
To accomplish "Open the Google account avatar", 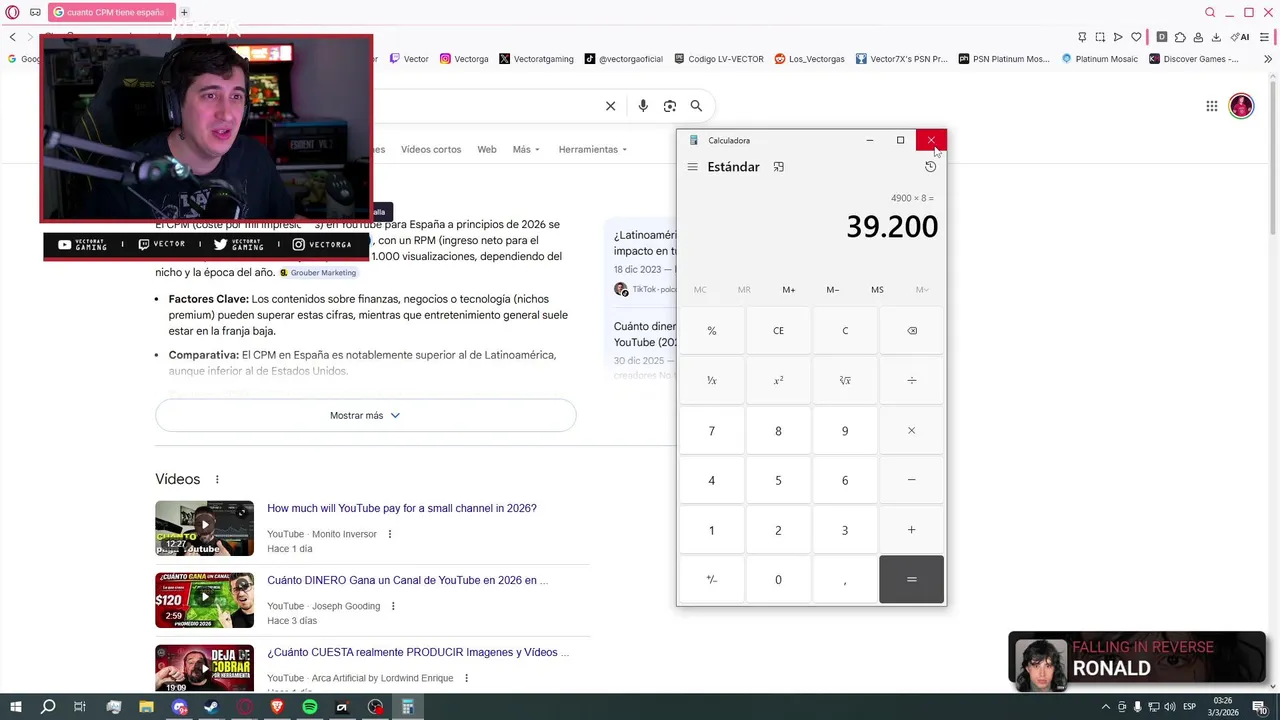I will [x=1241, y=106].
